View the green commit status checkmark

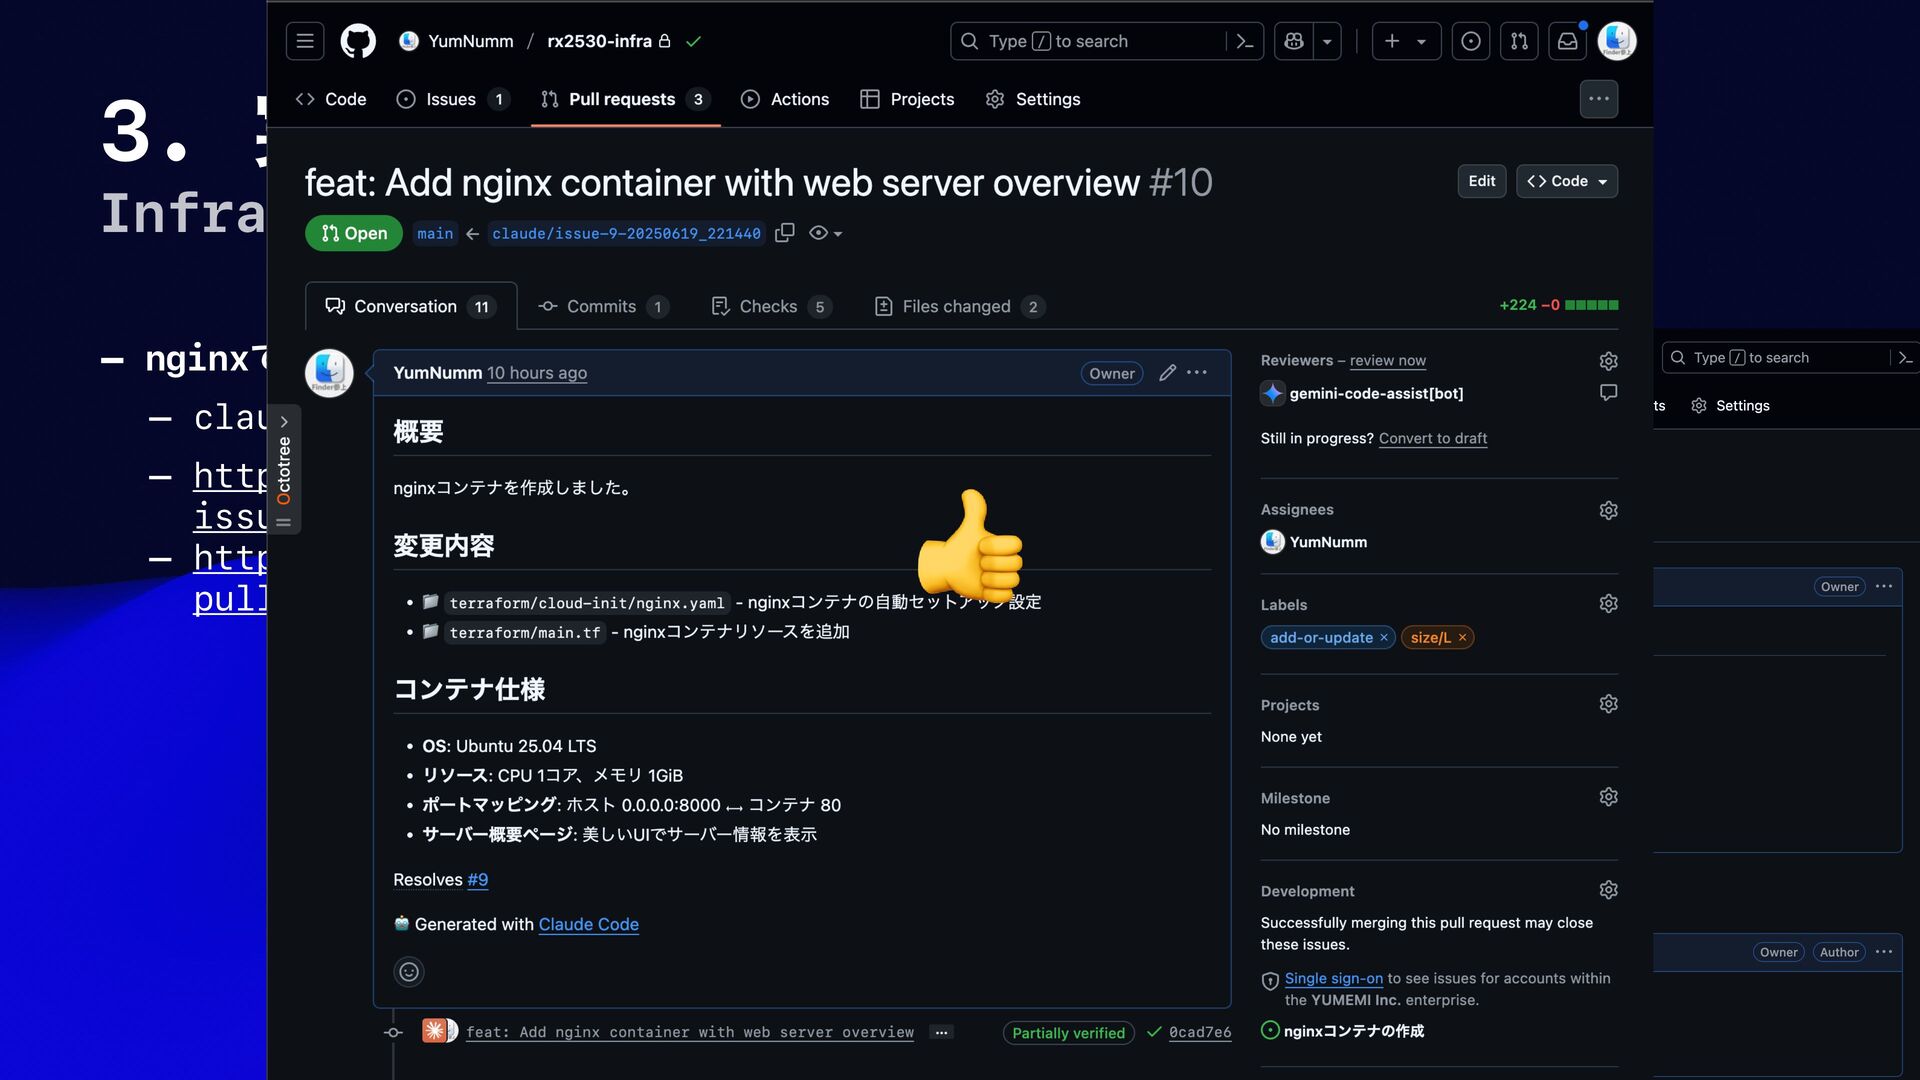(x=694, y=41)
